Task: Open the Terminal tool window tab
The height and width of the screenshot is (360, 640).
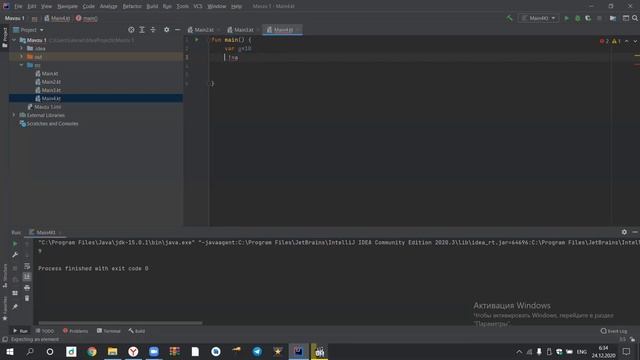Action: pos(108,331)
